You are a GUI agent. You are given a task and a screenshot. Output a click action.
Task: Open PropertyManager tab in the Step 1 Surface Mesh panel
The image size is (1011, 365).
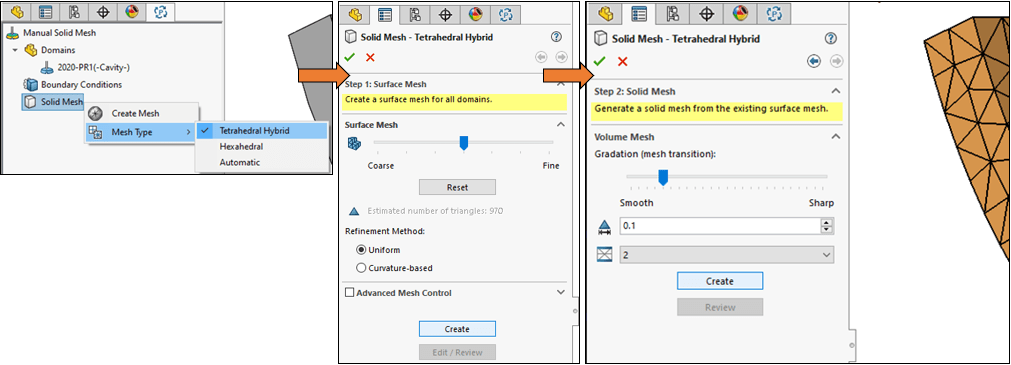(384, 14)
